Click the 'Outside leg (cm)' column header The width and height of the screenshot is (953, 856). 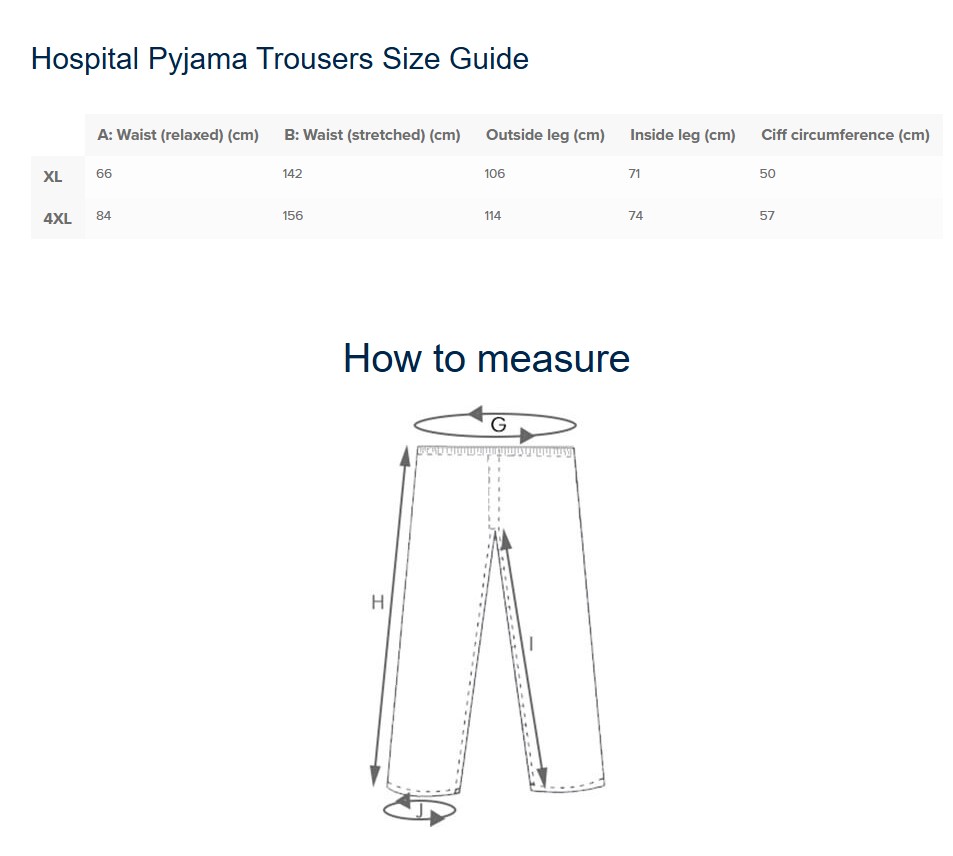(545, 135)
